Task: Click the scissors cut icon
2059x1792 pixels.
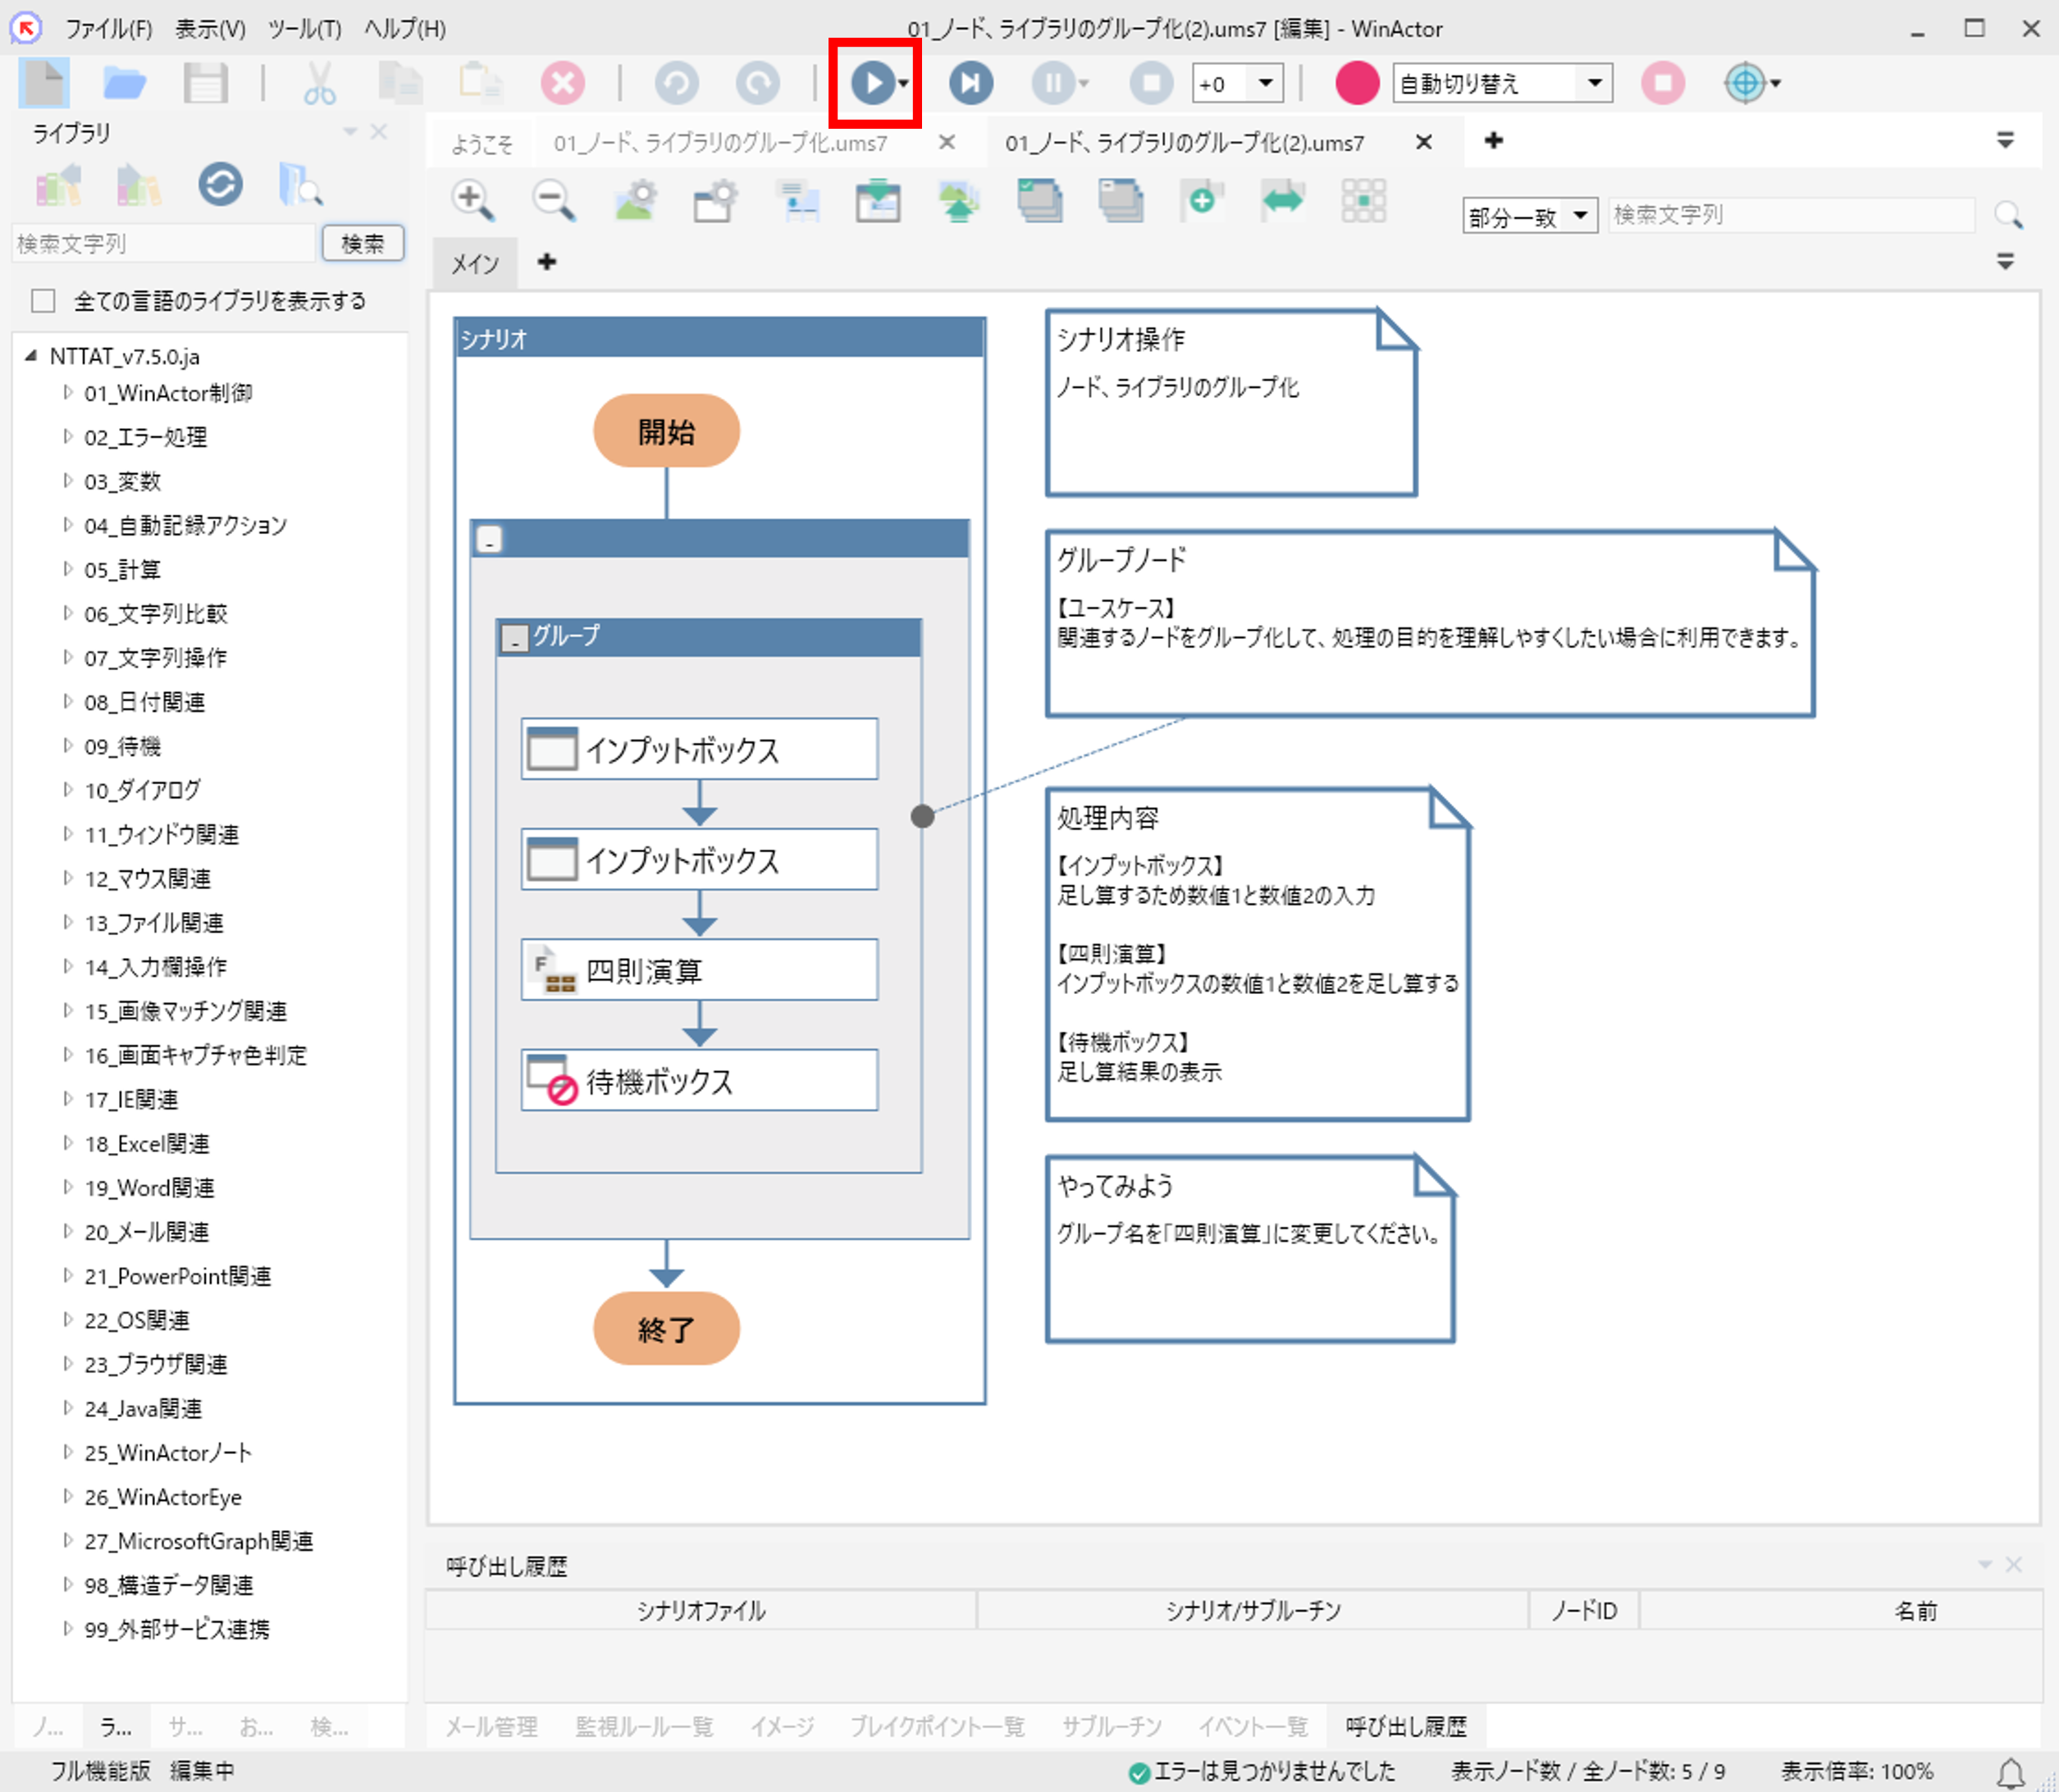Action: pos(320,83)
